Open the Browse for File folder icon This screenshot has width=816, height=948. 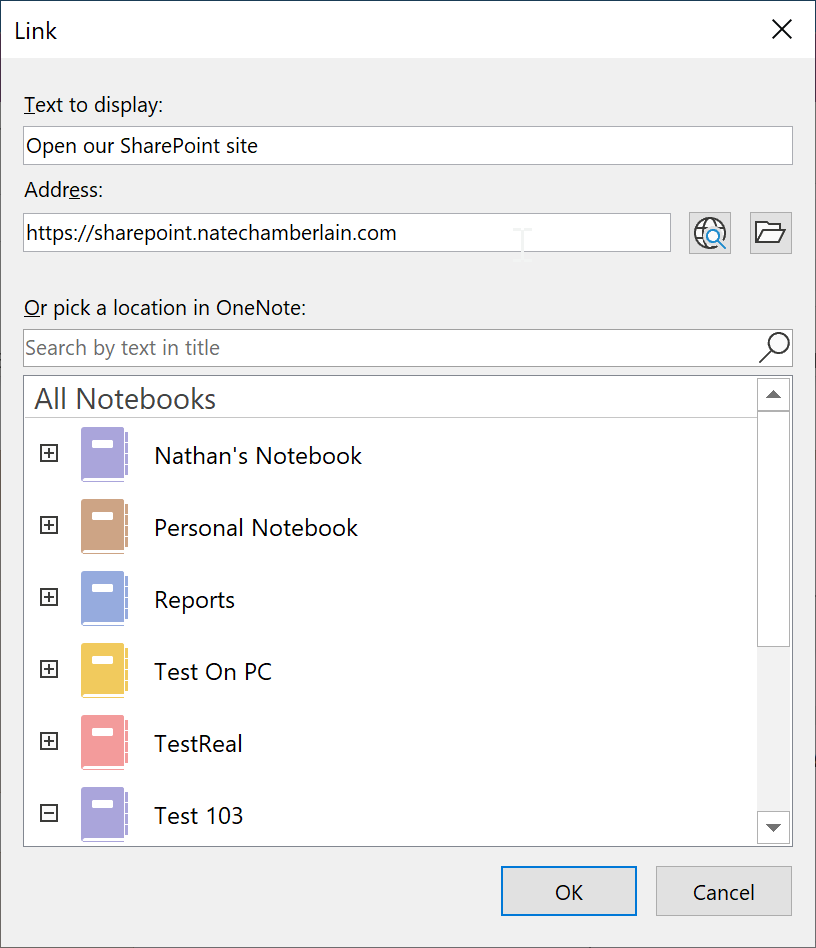(x=770, y=233)
